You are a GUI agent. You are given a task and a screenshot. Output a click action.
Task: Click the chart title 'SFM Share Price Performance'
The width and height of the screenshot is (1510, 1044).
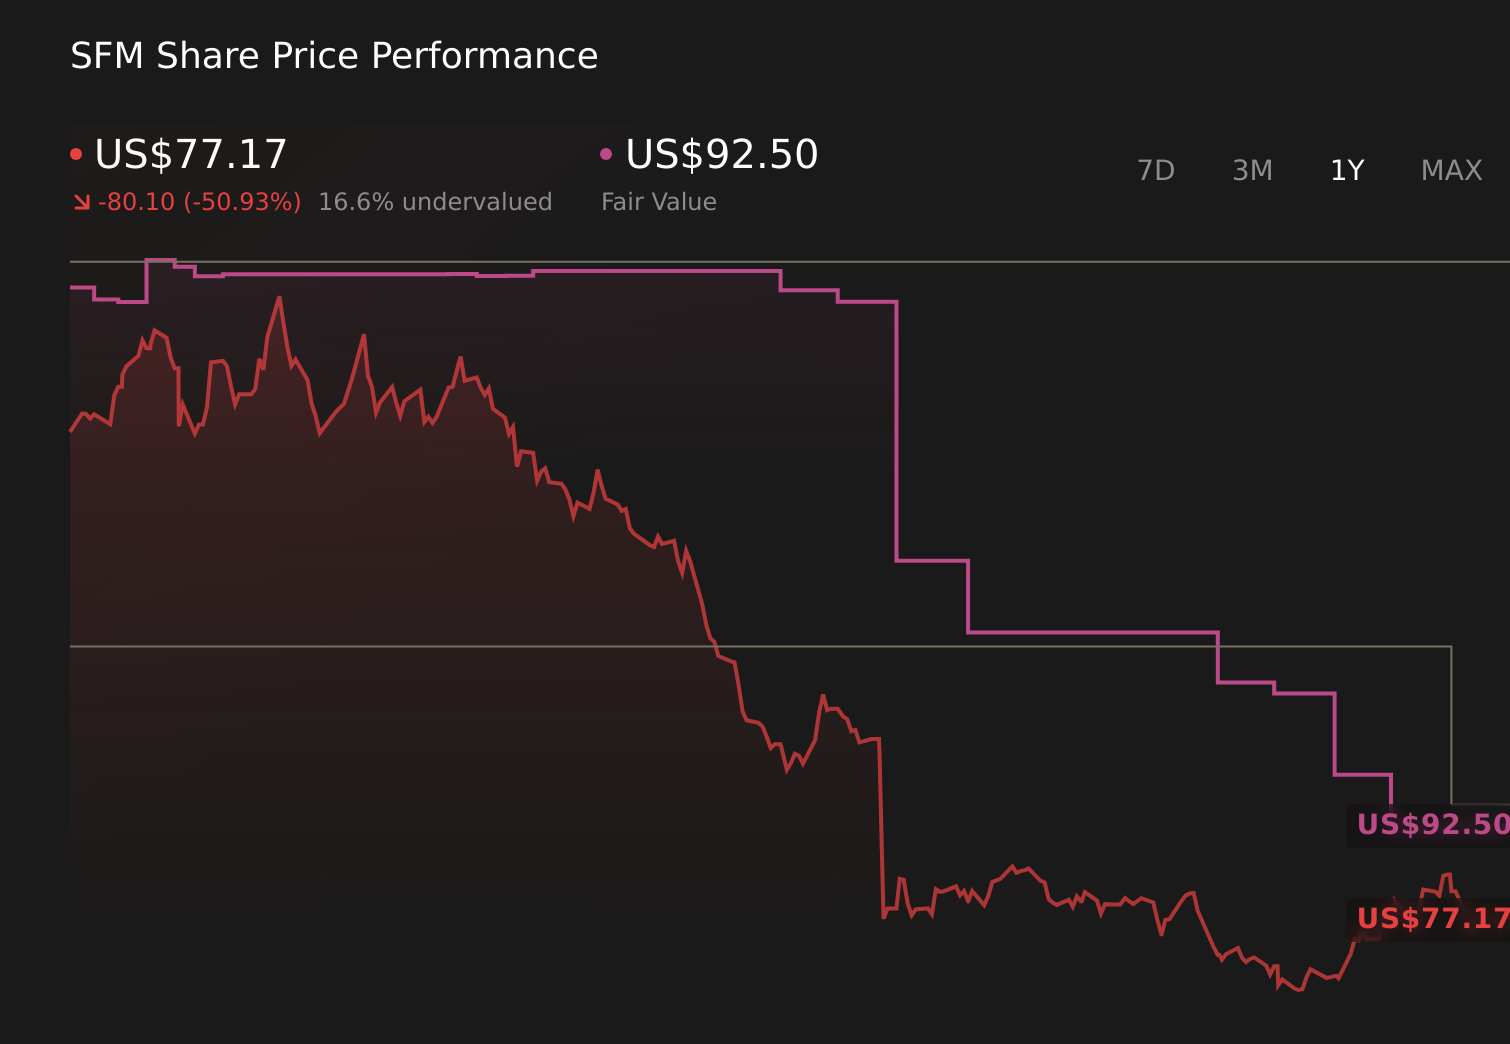click(x=333, y=55)
